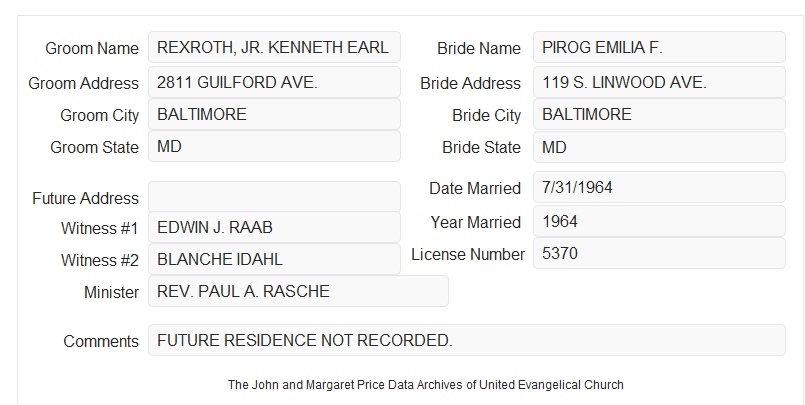Click the Date Married label

(475, 188)
